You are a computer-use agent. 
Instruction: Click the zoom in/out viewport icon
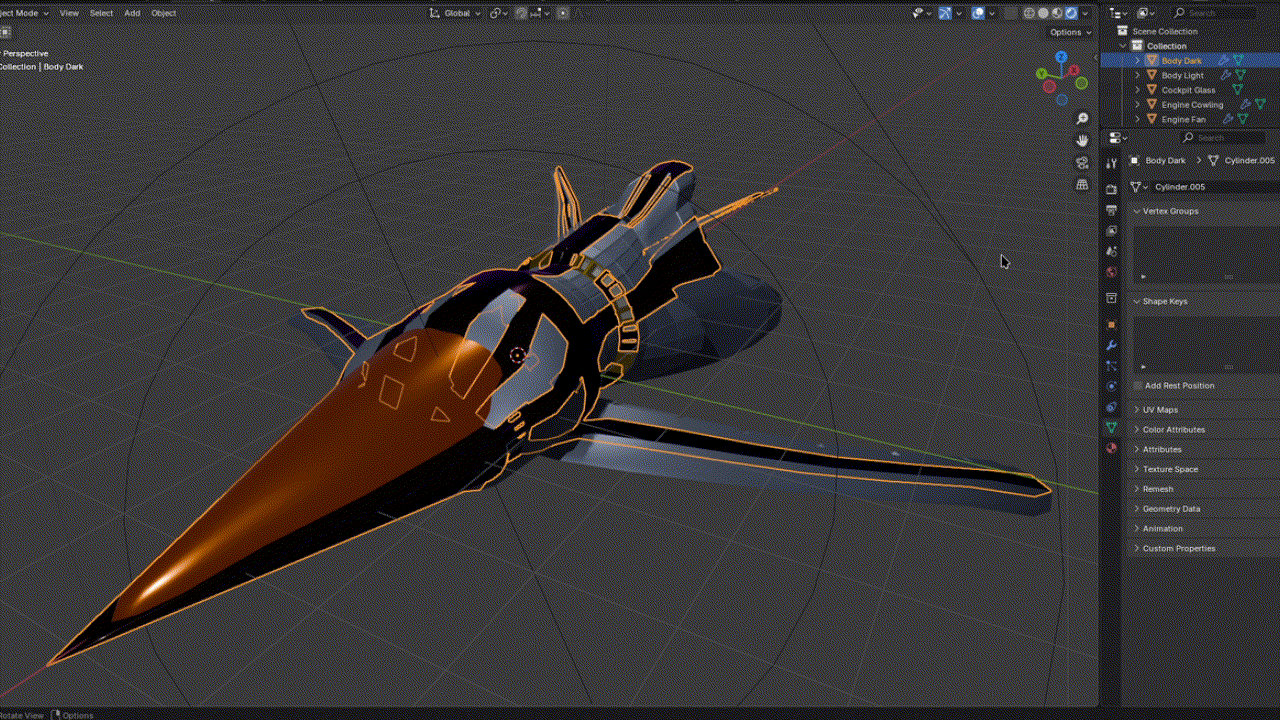1082,119
